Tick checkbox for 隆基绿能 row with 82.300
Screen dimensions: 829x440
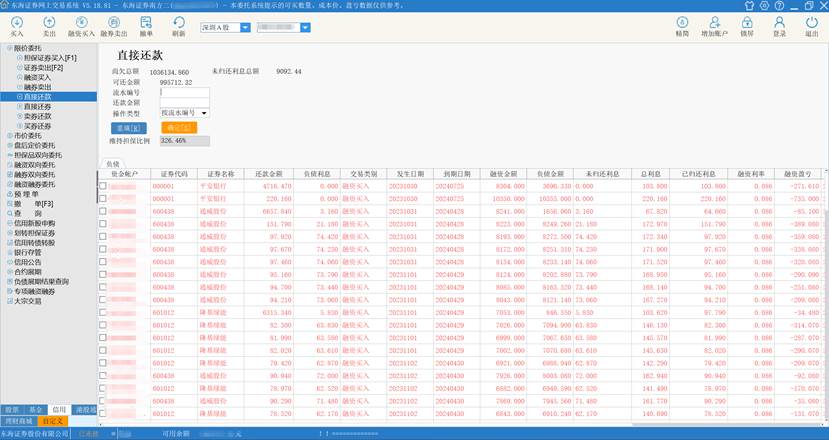(103, 325)
